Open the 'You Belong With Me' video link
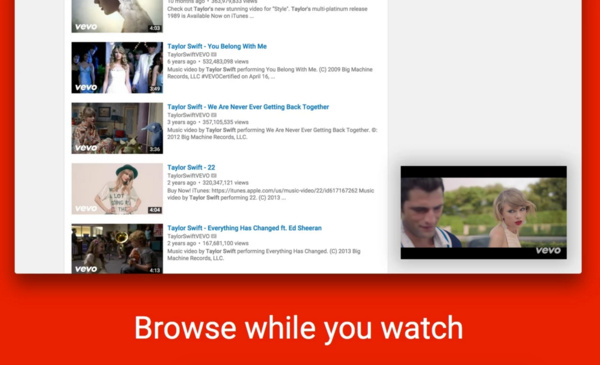Screen dimensions: 600x365 217,46
